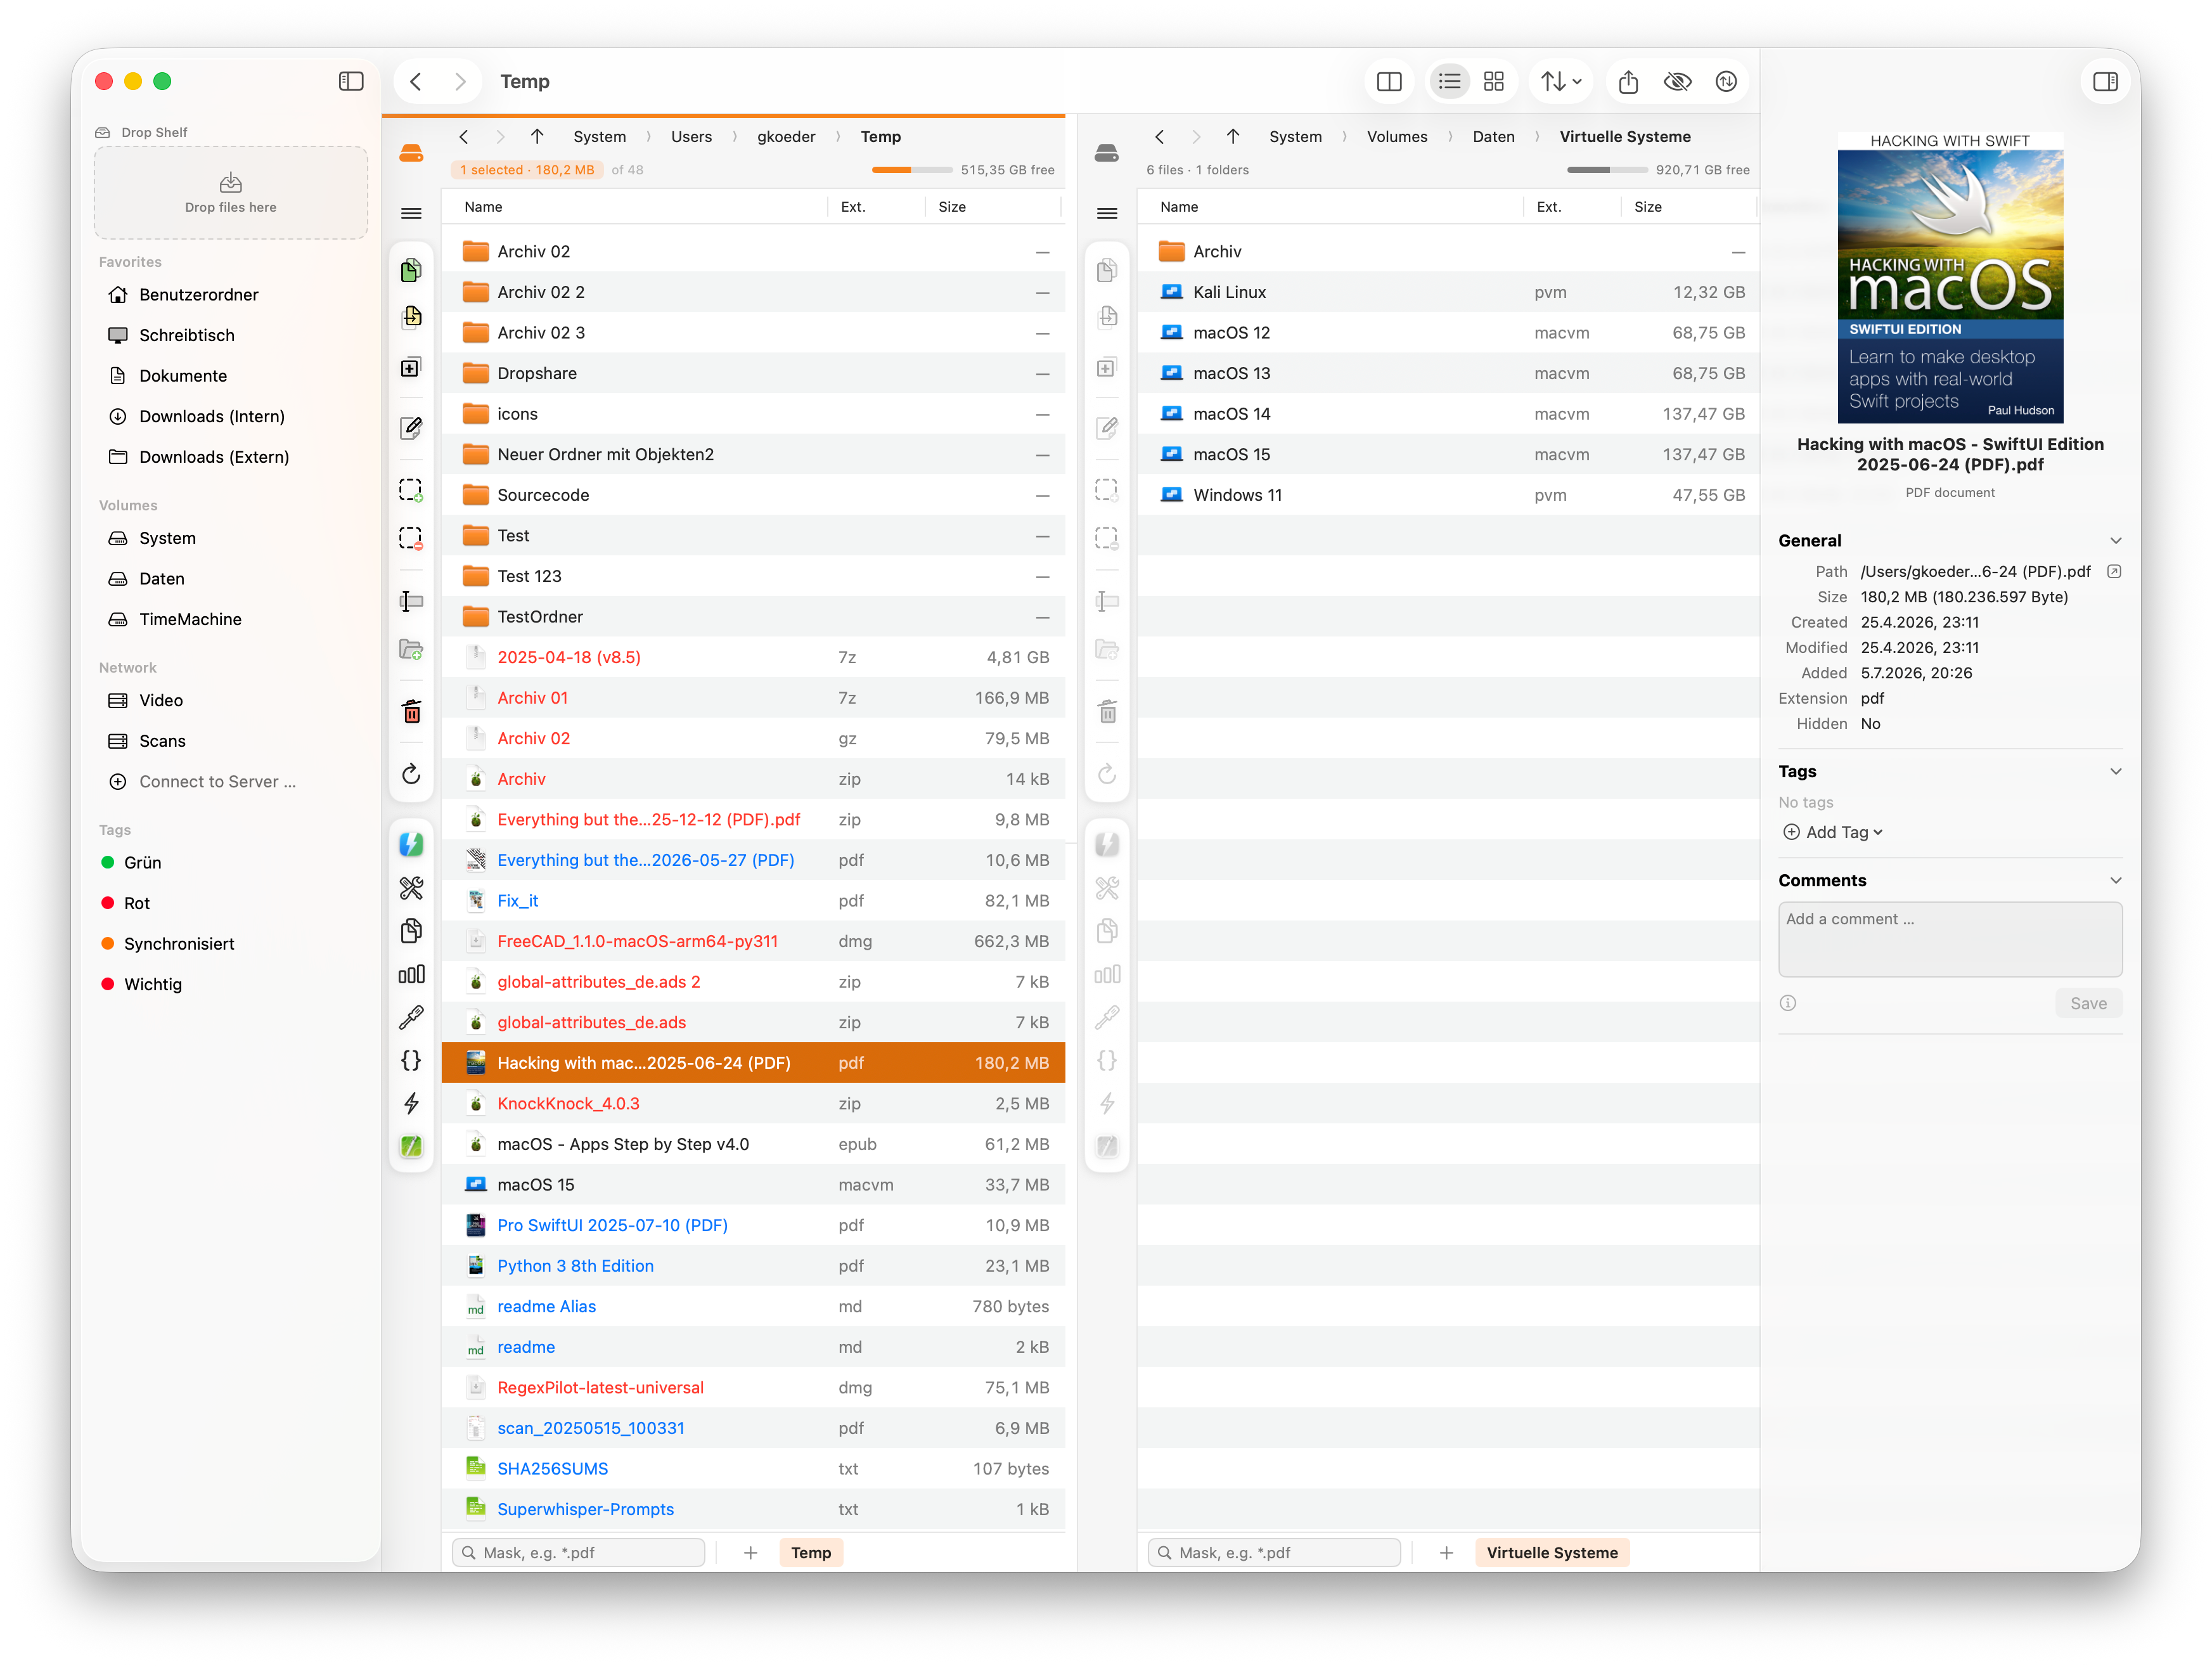Click the red trash icon in left pane toolbar
The width and height of the screenshot is (2212, 1666).
[x=411, y=711]
